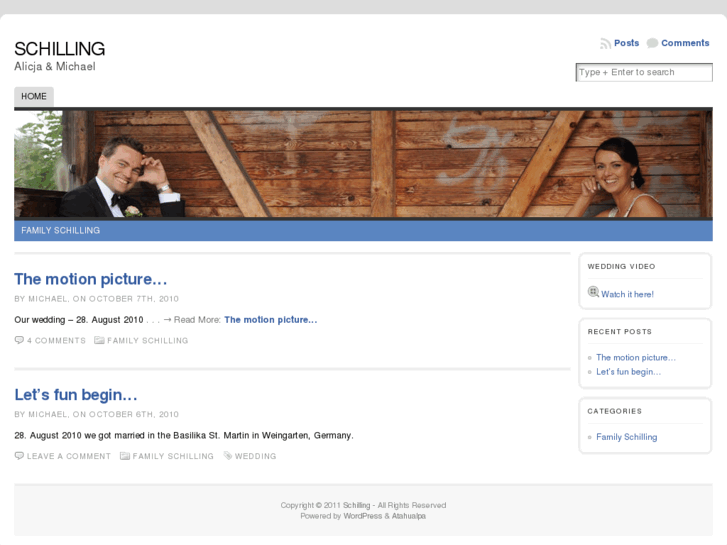
Task: Click comment bubble icon beside Leave a Comment
Action: tap(19, 455)
